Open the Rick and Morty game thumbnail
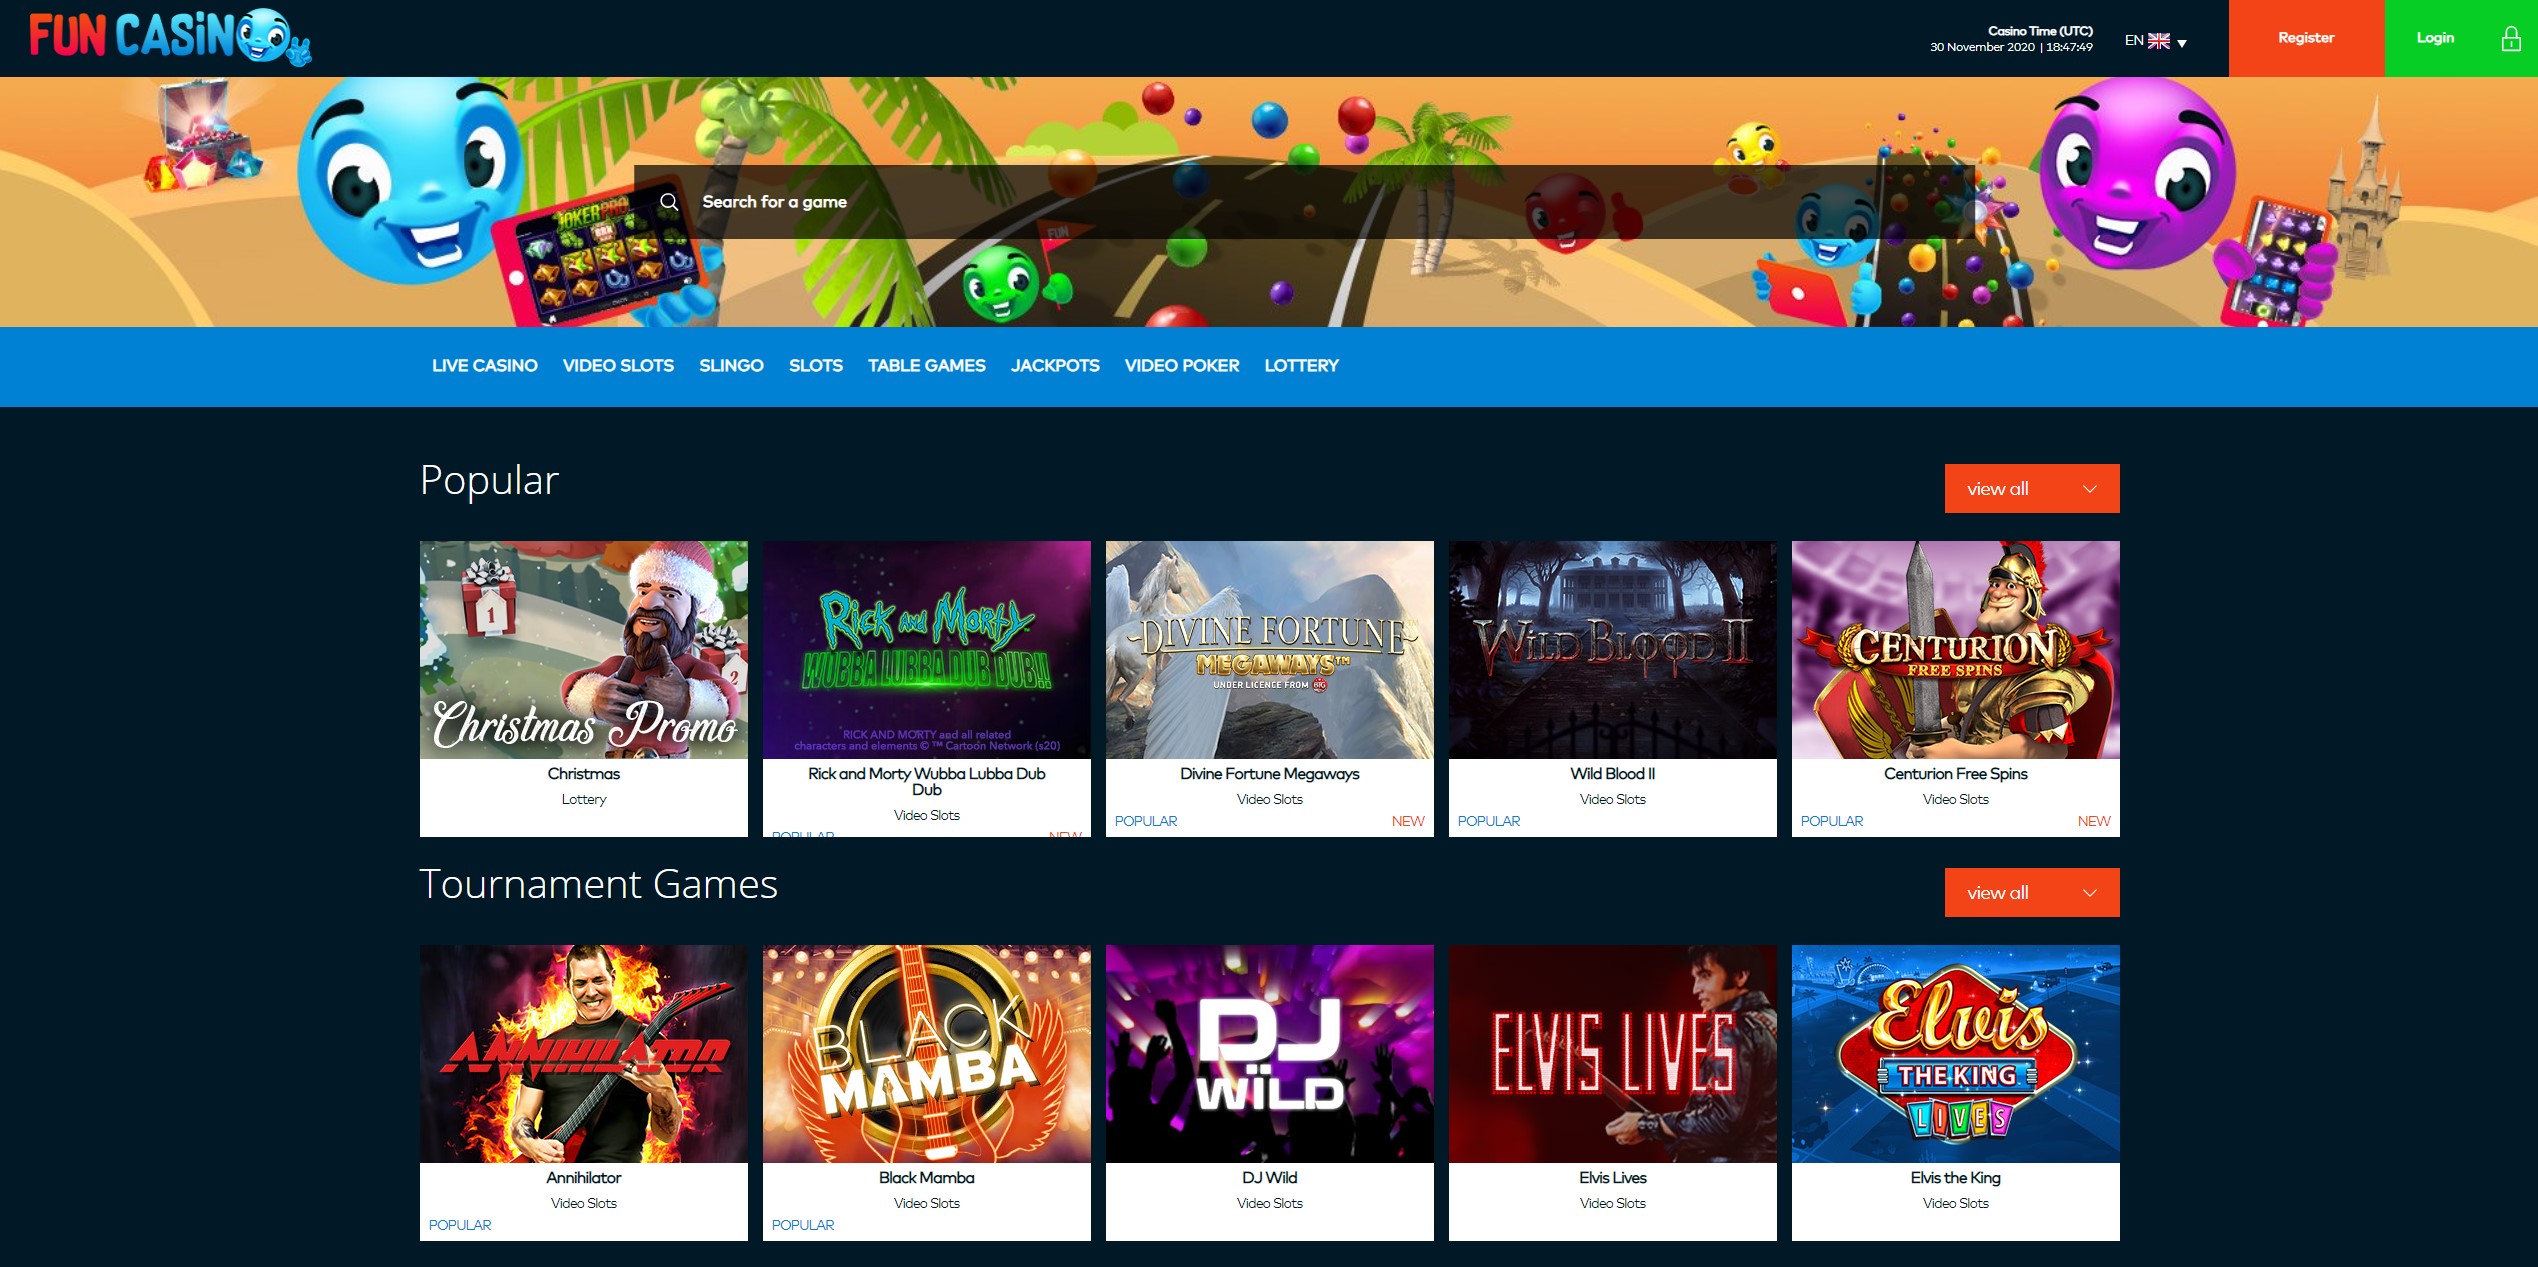This screenshot has width=2538, height=1267. pos(927,650)
